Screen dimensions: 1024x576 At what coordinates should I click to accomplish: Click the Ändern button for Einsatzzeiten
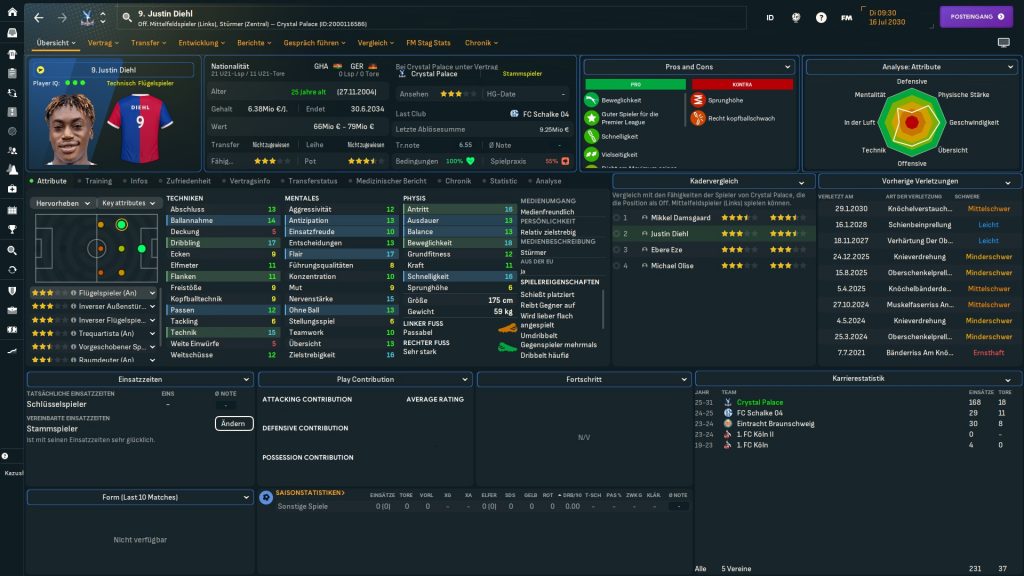(233, 423)
